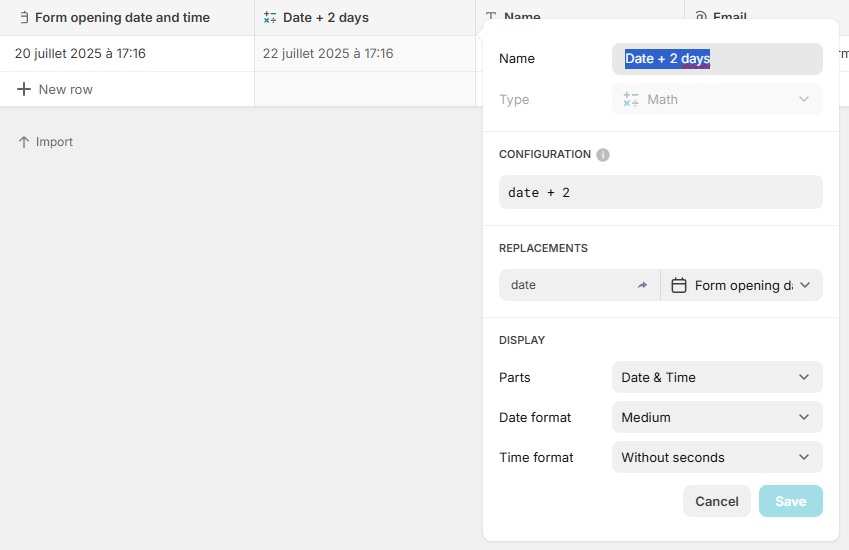Open the Type Math dropdown
This screenshot has width=849, height=550.
(x=717, y=99)
